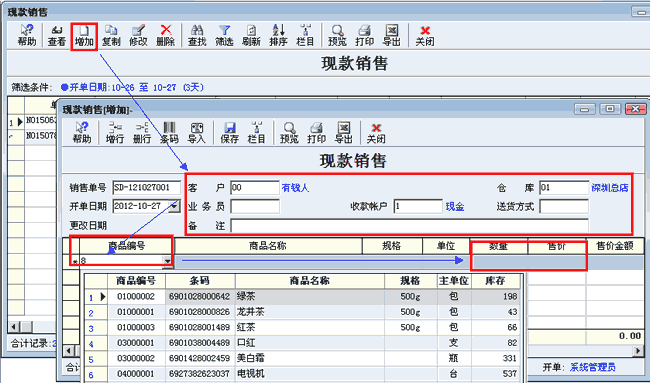This screenshot has width=650, height=383.
Task: Click 关闭 red X in add dialog toolbar
Action: pos(376,133)
